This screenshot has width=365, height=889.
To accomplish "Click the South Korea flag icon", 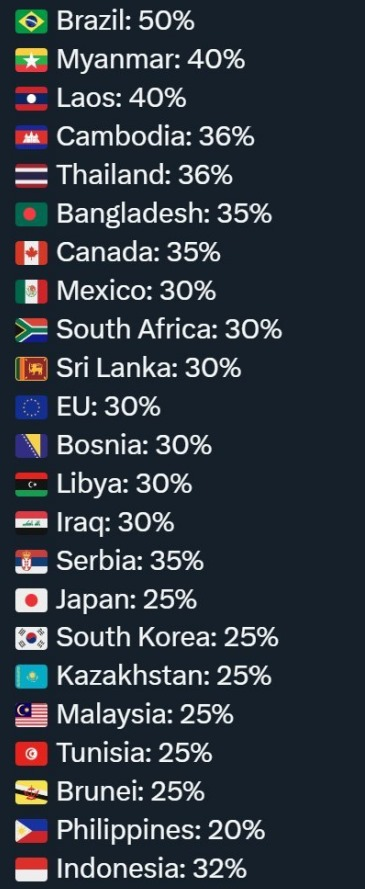I will click(x=31, y=638).
